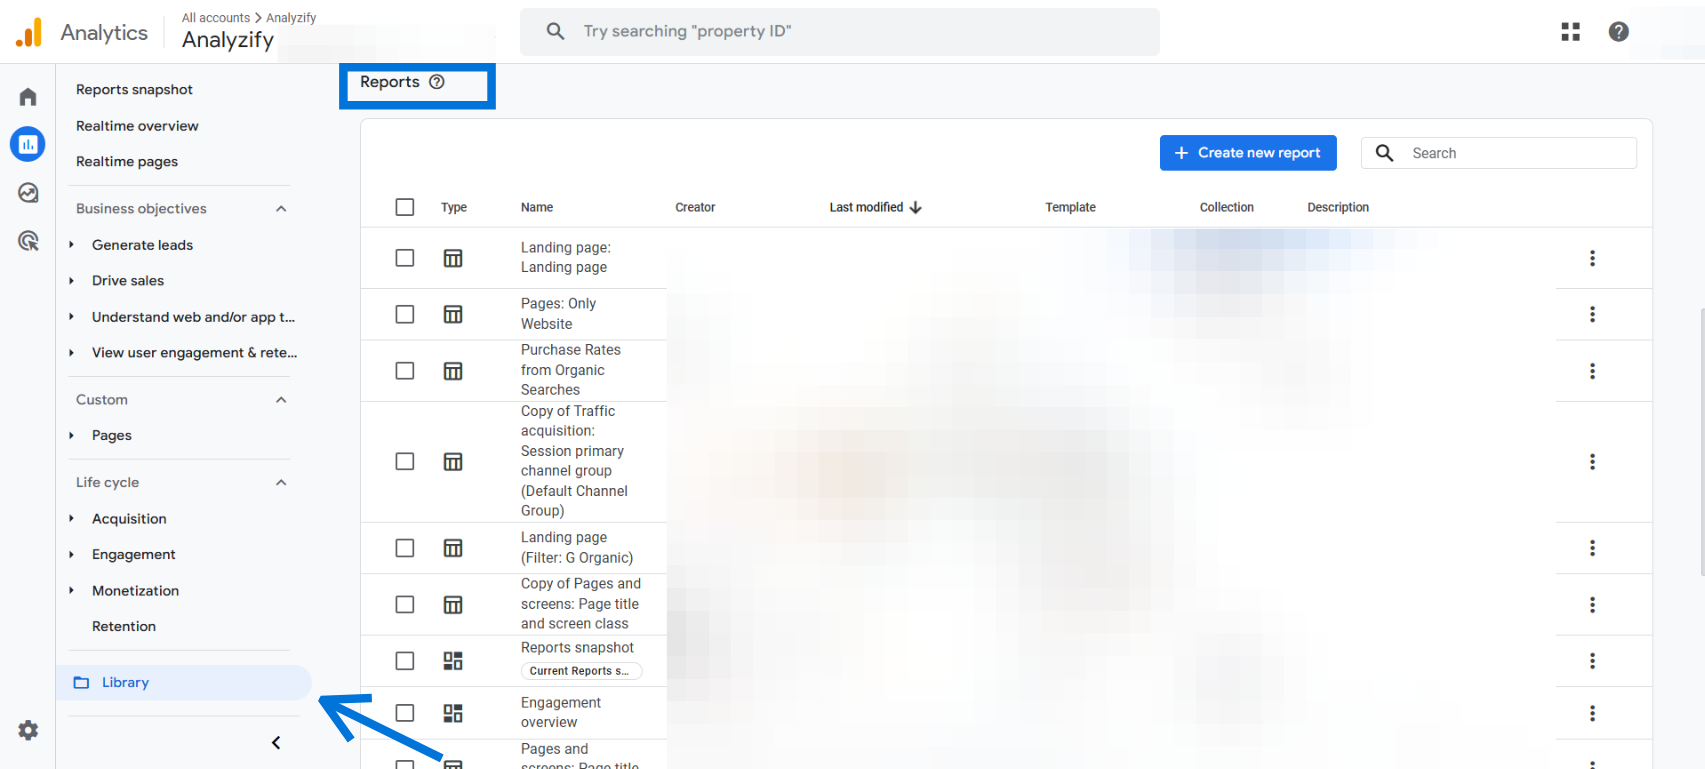Viewport: 1705px width, 769px height.
Task: Check the Pages: Only Website row
Action: coord(405,314)
